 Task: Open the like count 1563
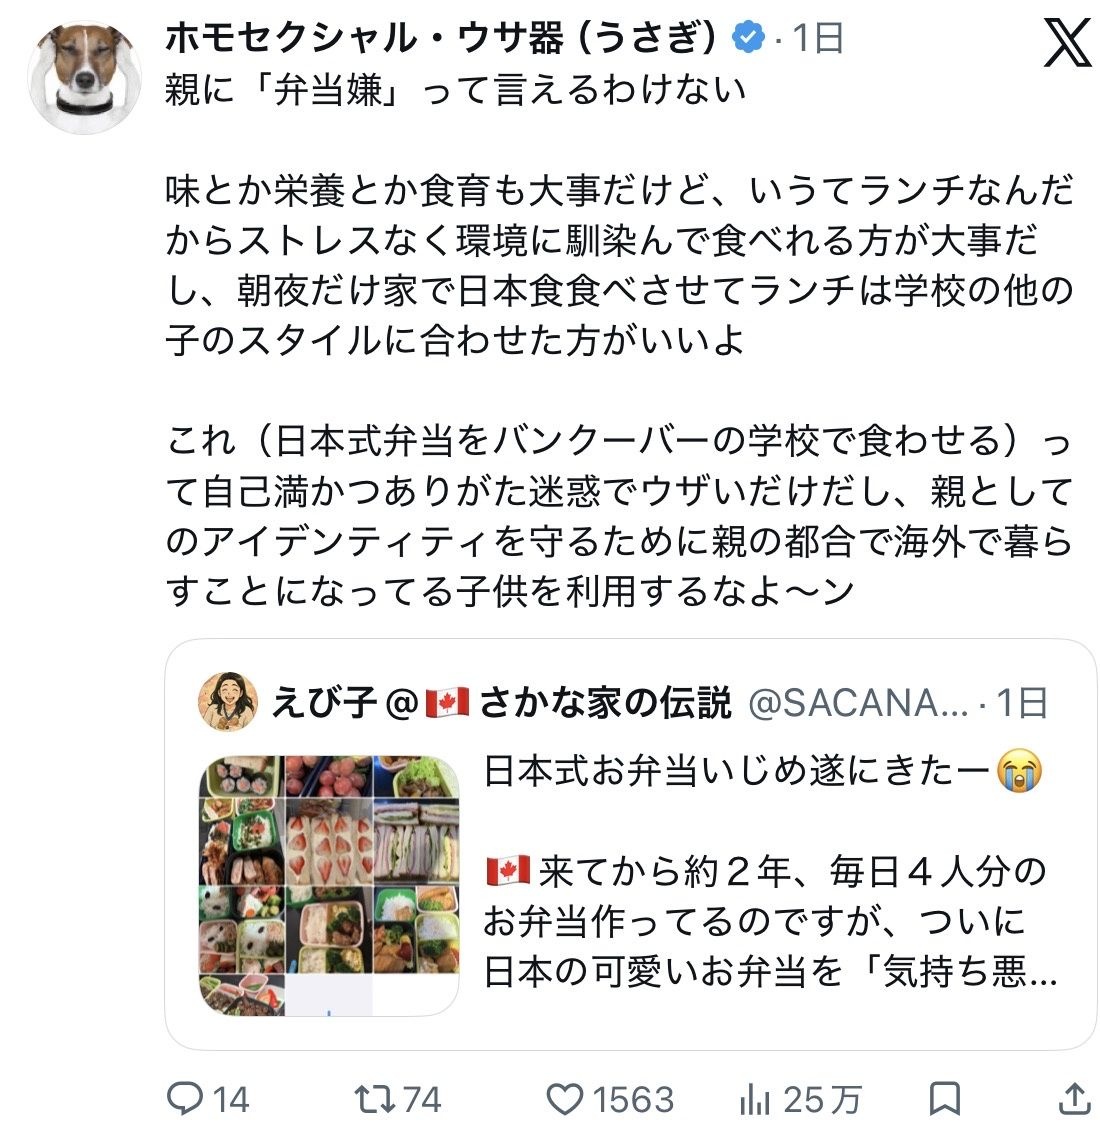634,1100
